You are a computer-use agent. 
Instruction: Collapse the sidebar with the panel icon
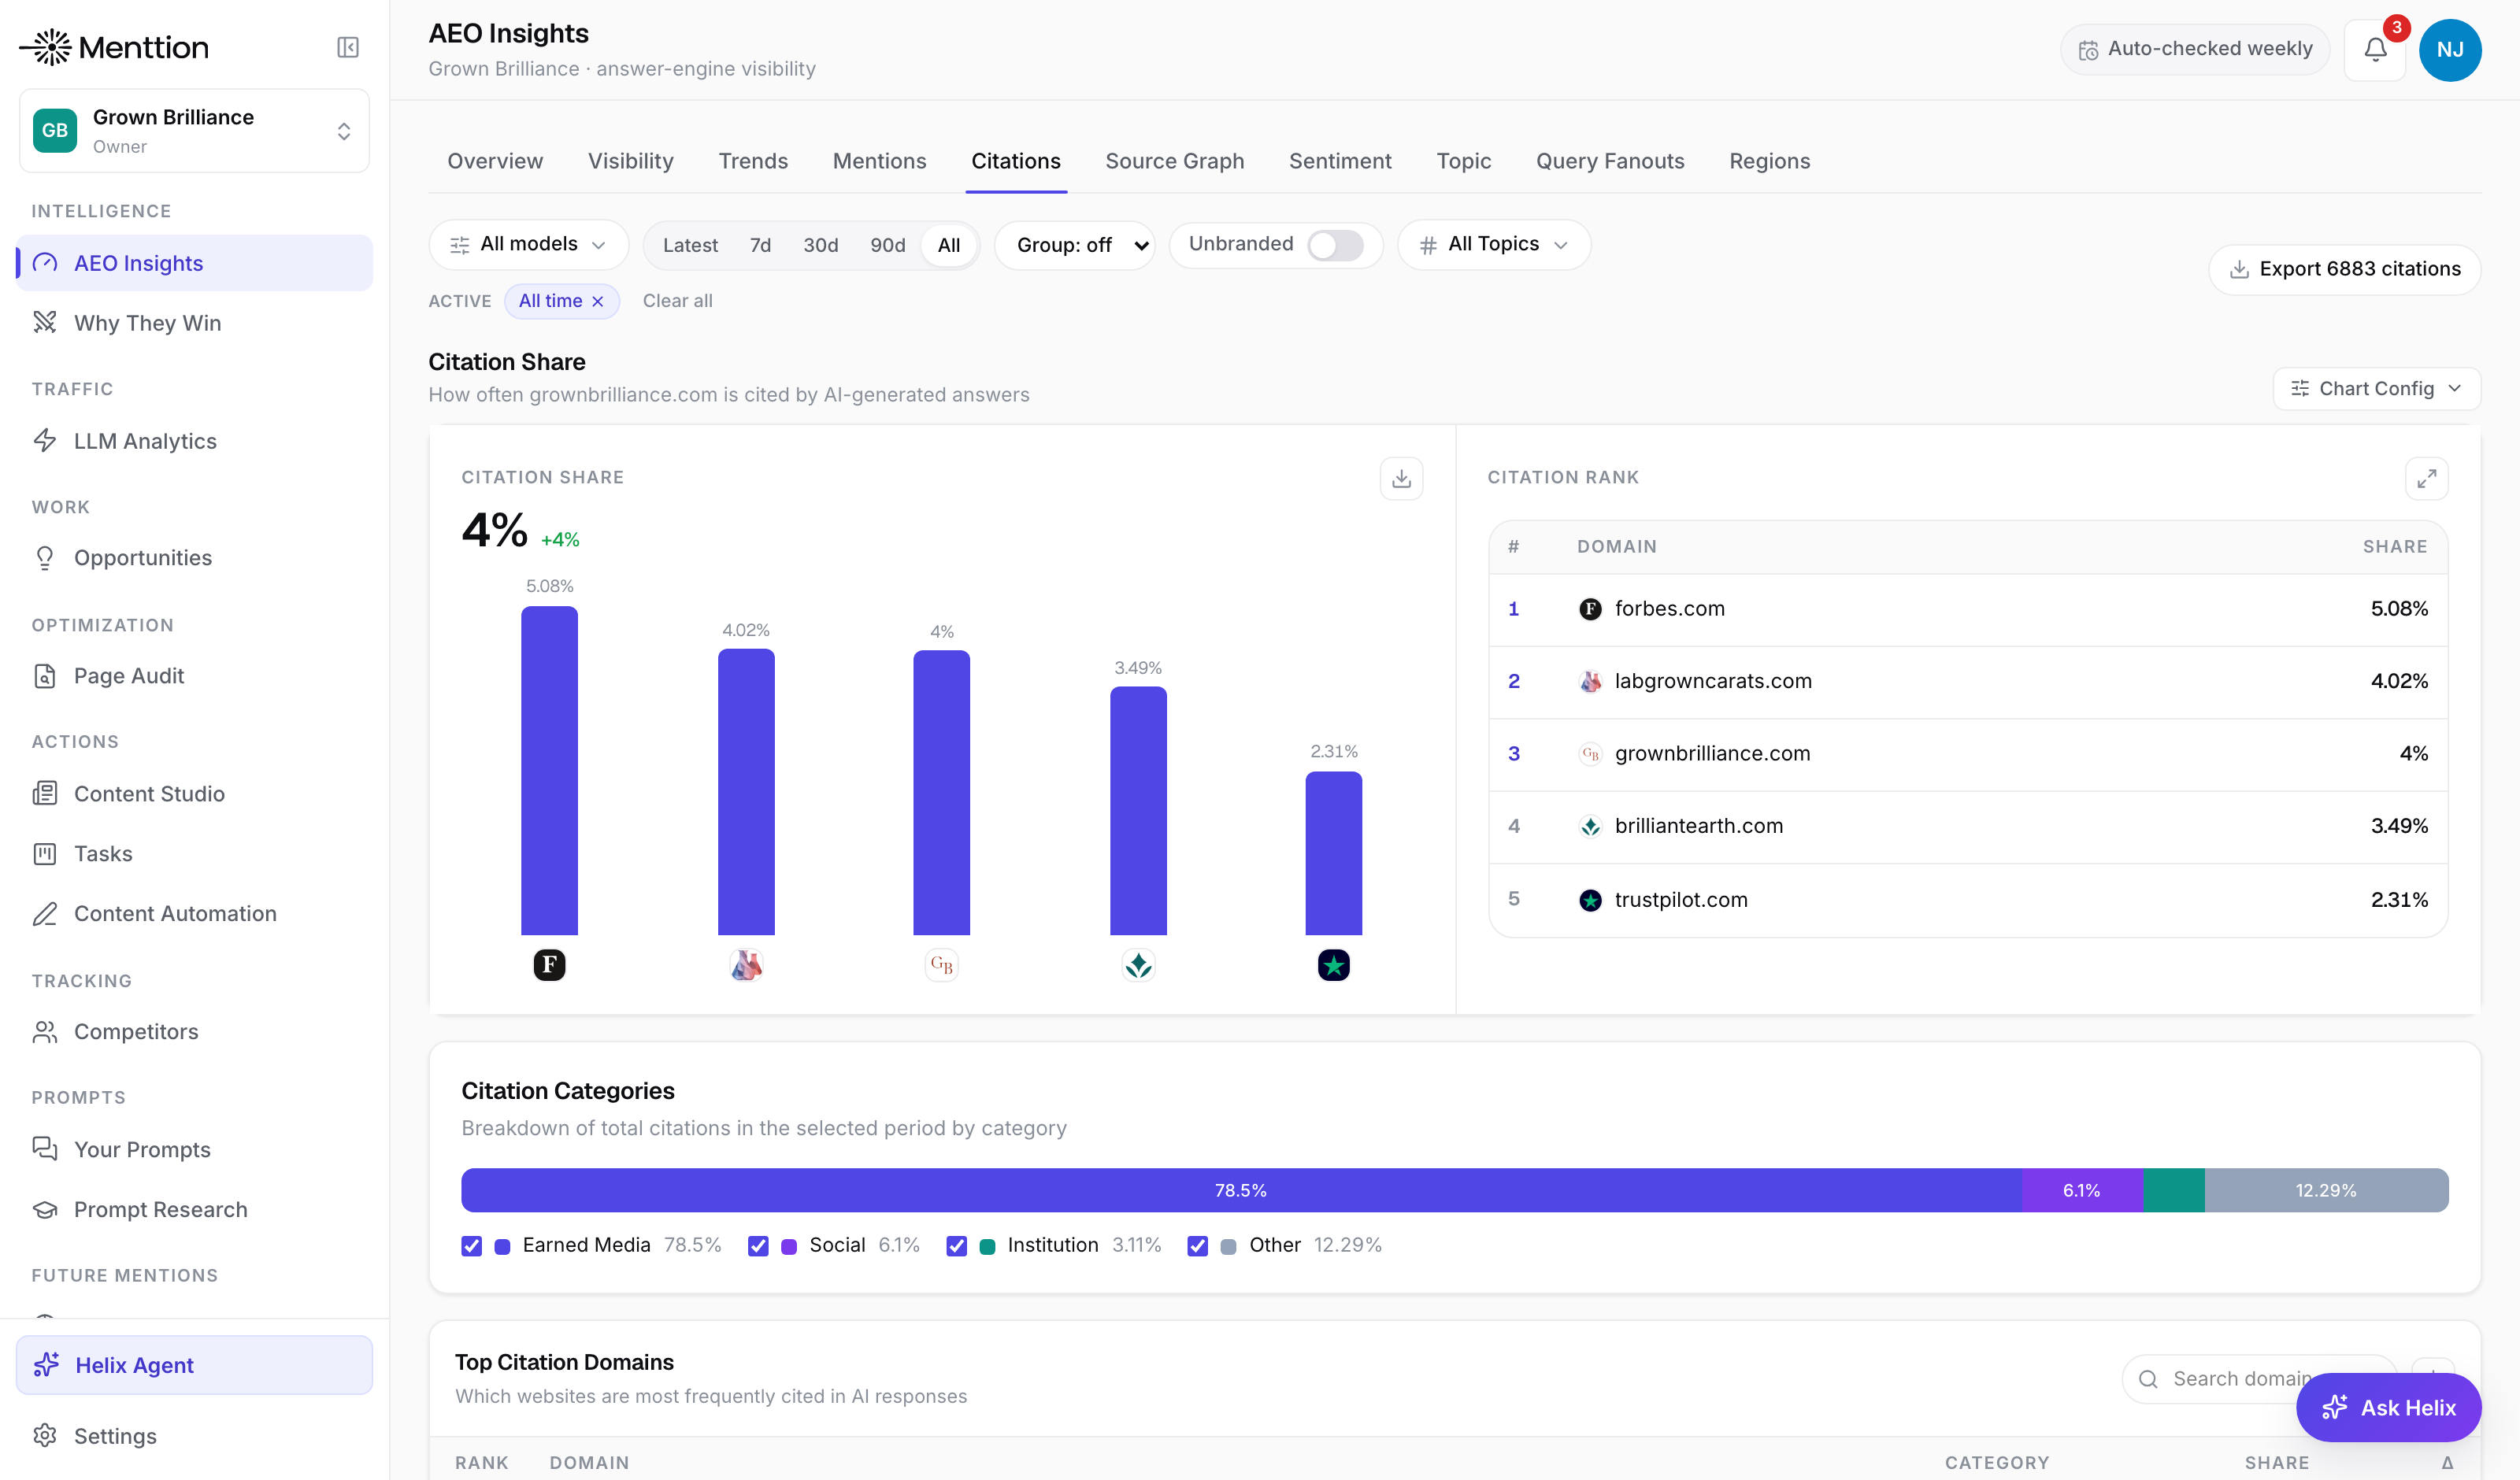coord(347,47)
